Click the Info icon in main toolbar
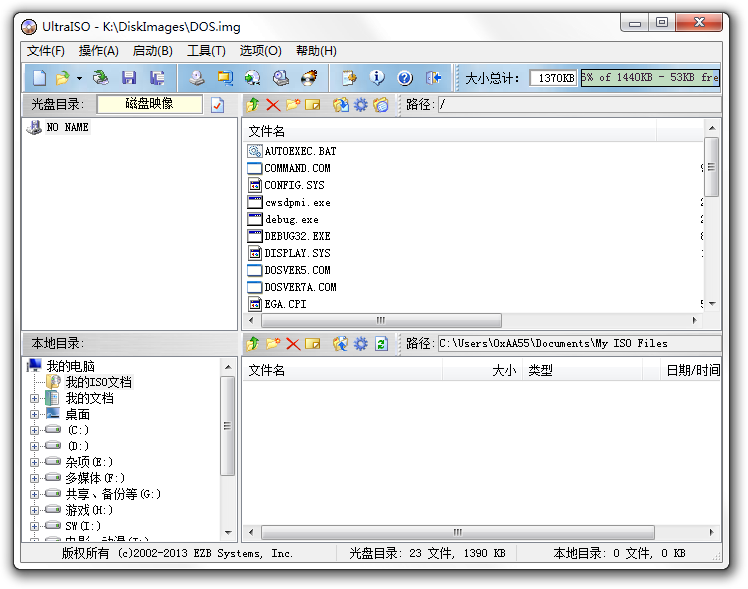Viewport: 748px width, 589px height. 377,78
